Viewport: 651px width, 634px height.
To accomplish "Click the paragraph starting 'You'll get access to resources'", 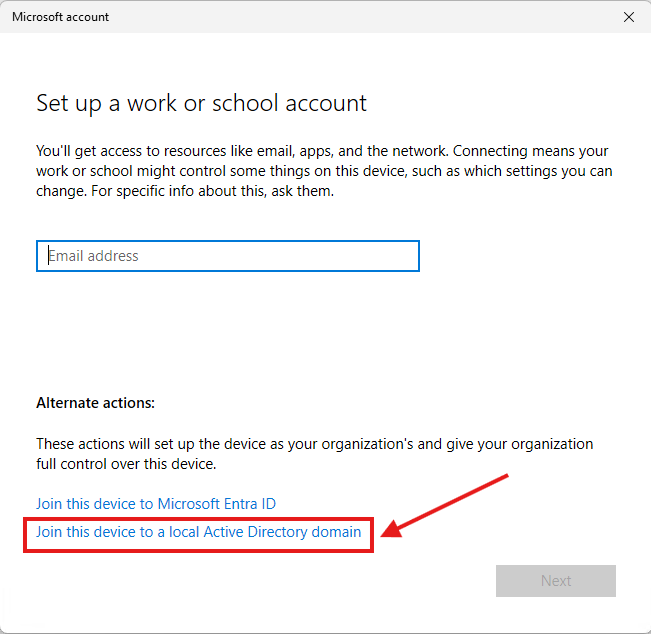I will pyautogui.click(x=324, y=171).
